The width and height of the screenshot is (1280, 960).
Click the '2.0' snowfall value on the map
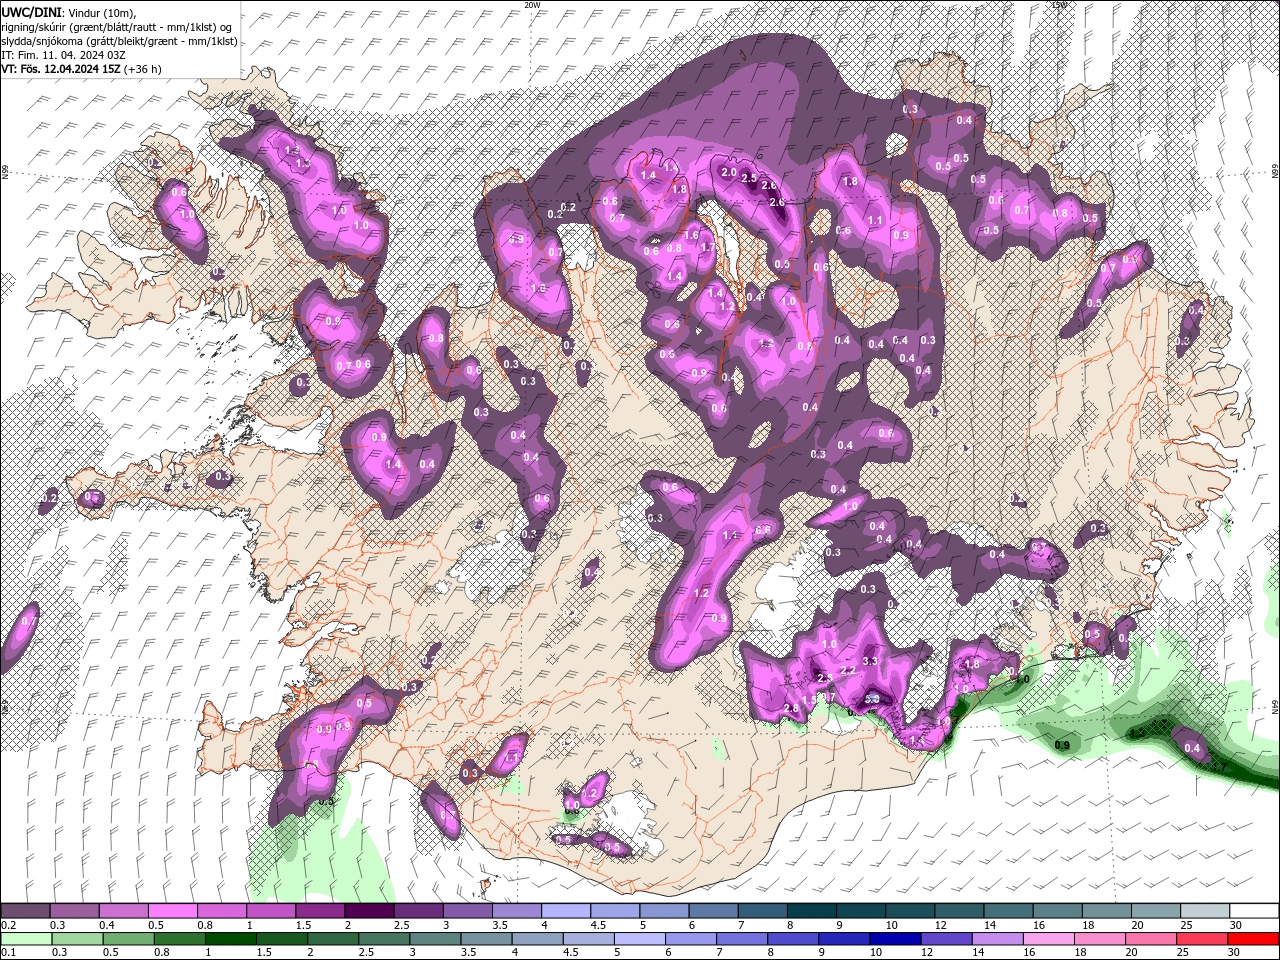(x=729, y=172)
